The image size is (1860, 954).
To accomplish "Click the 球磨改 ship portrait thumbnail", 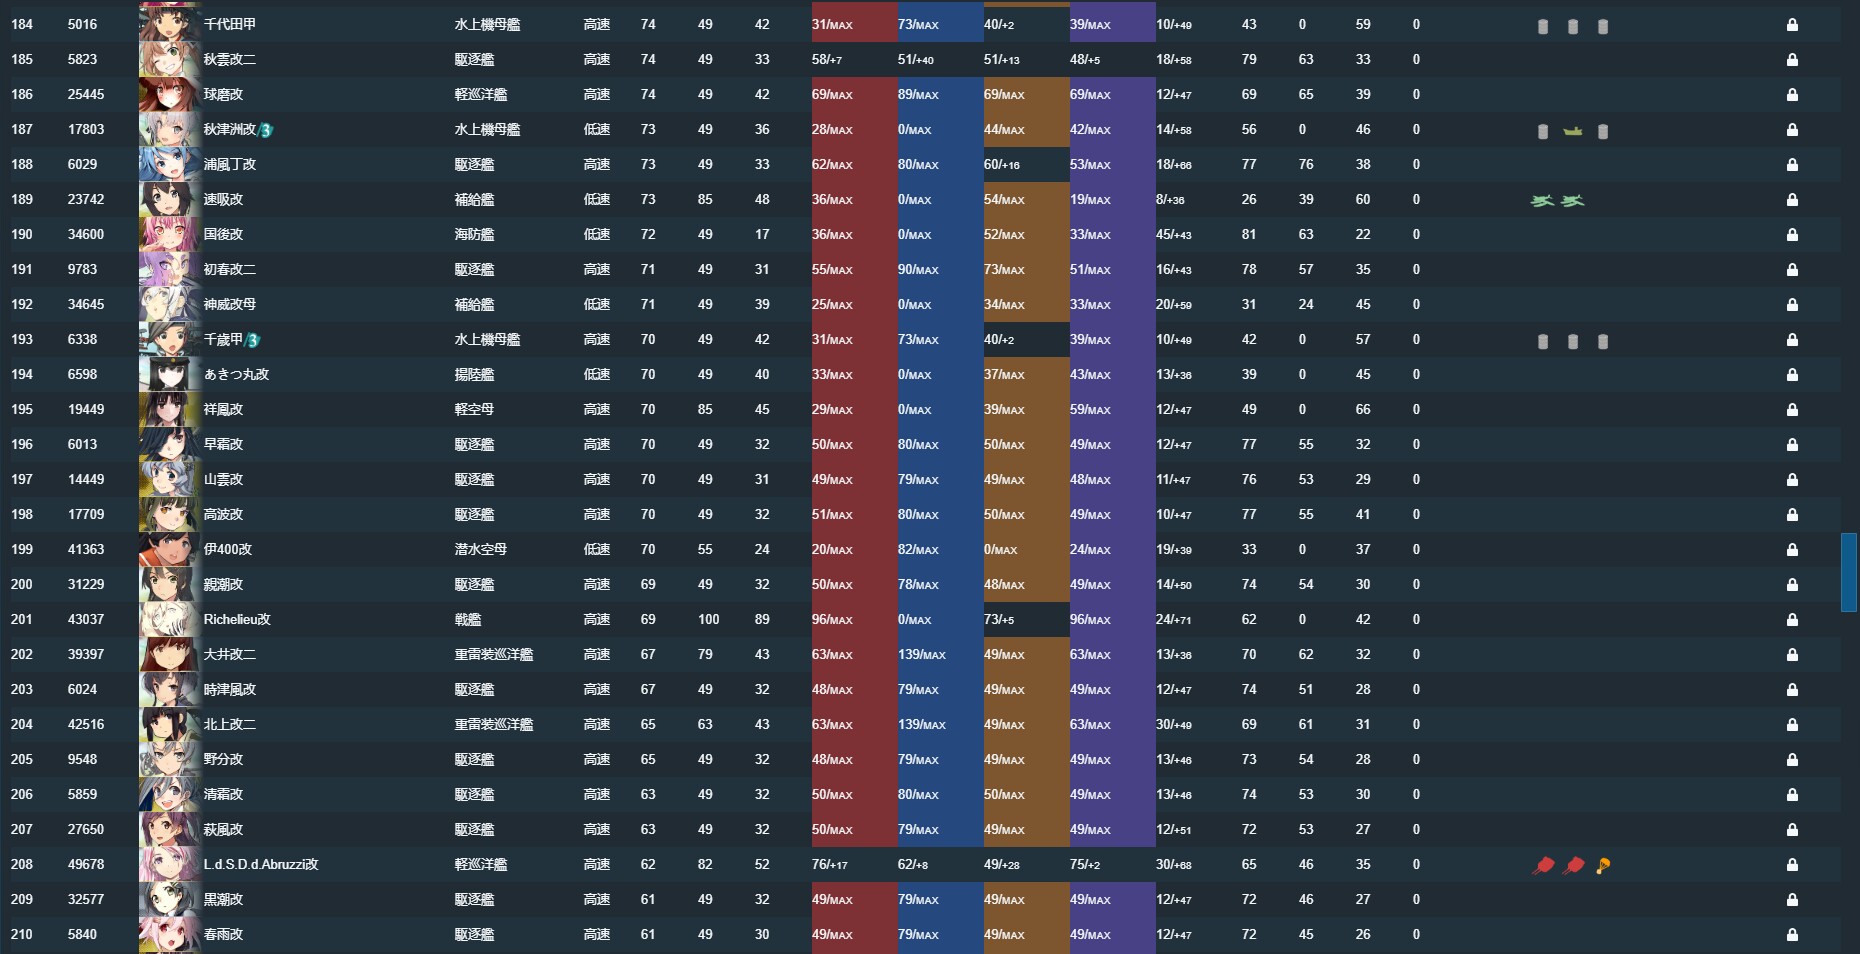I will tap(168, 94).
